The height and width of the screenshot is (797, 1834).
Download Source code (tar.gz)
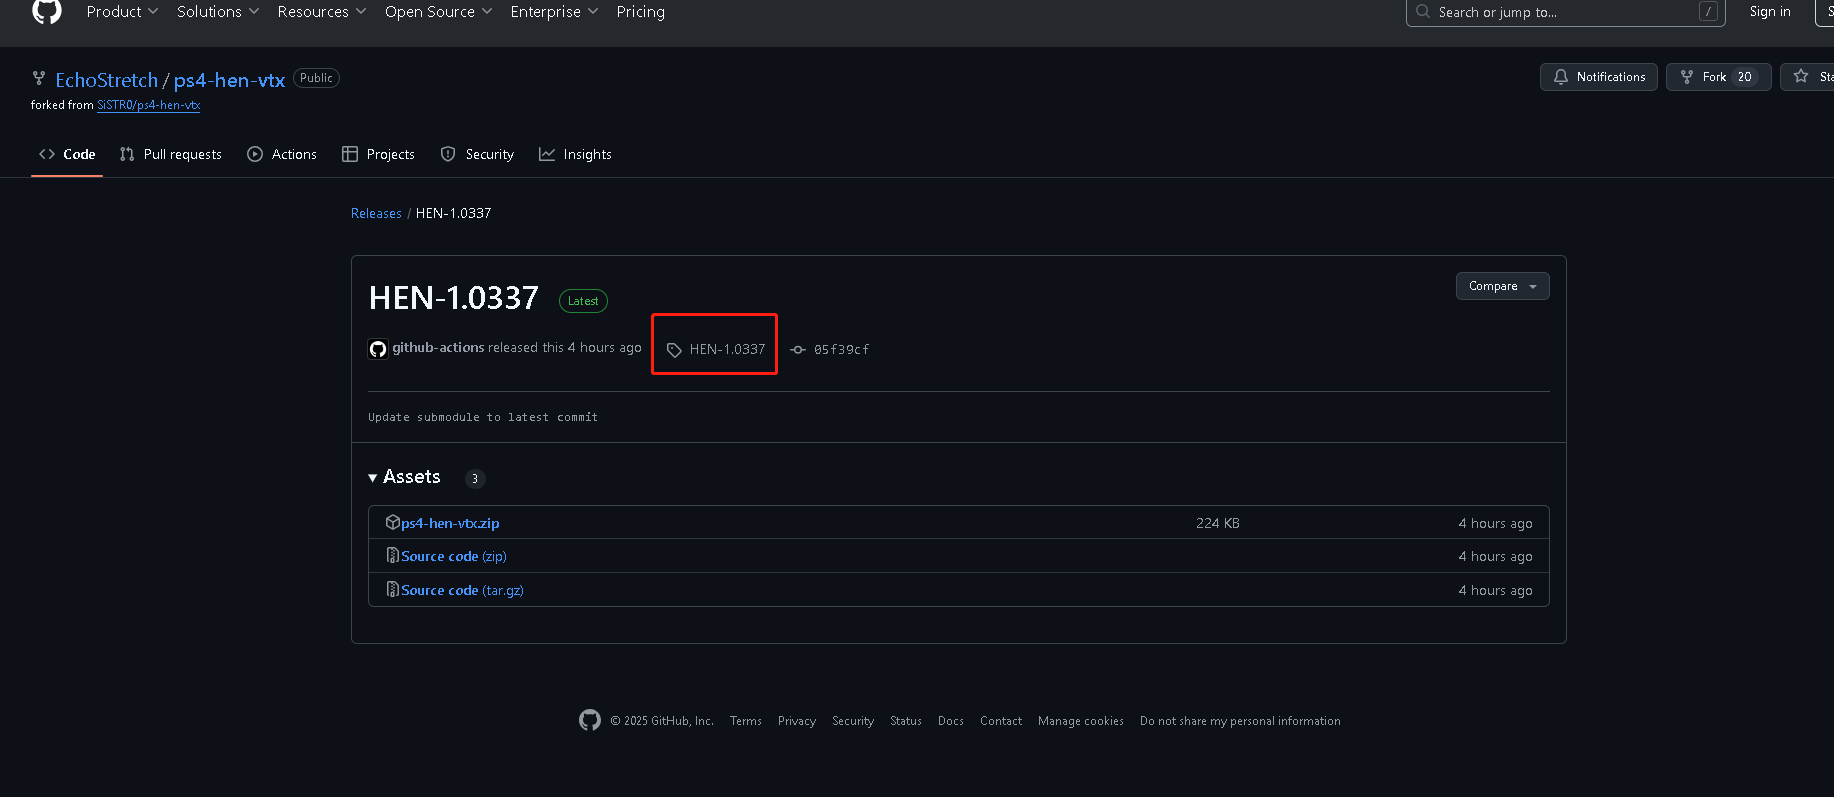click(462, 590)
